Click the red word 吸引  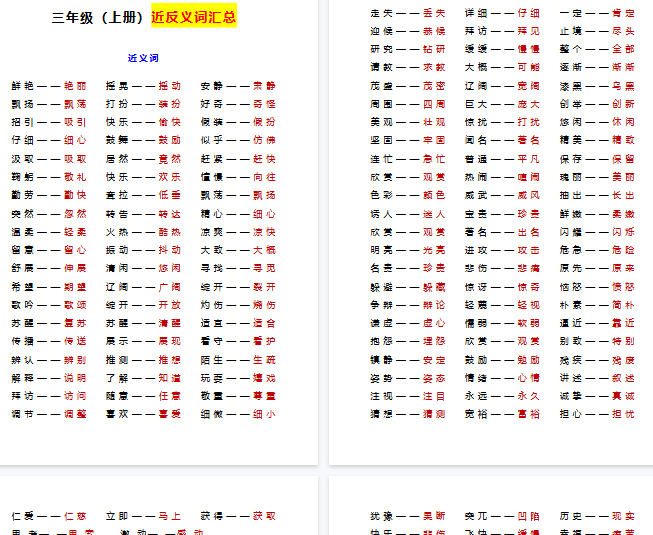coord(75,122)
